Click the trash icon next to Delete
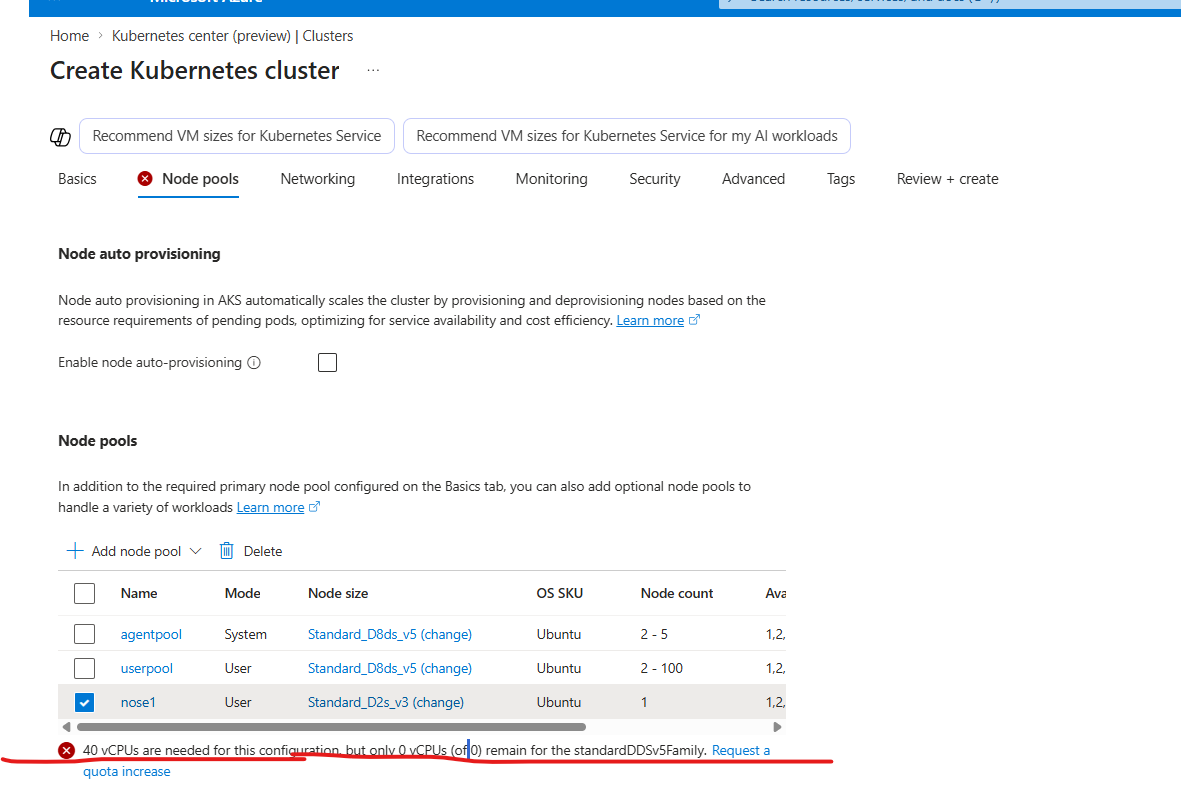The image size is (1181, 802). click(x=227, y=551)
